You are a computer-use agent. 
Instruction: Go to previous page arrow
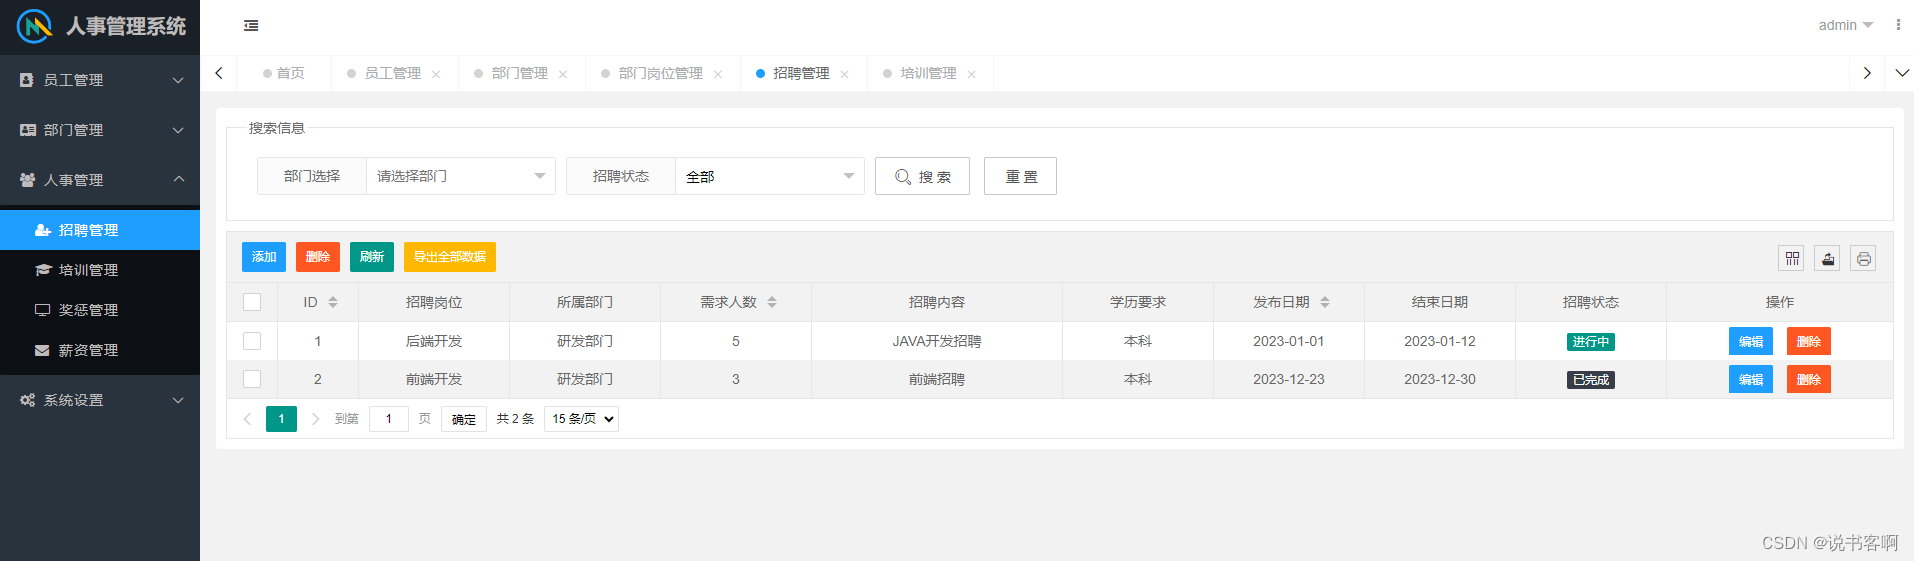pos(247,419)
